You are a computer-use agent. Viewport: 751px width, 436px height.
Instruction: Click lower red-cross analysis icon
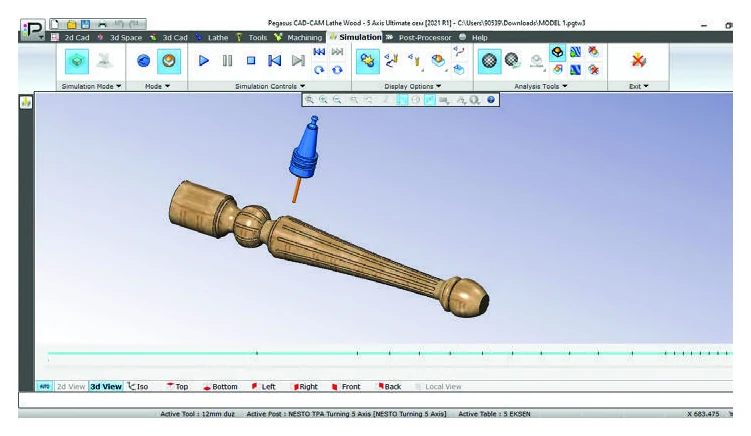(593, 70)
